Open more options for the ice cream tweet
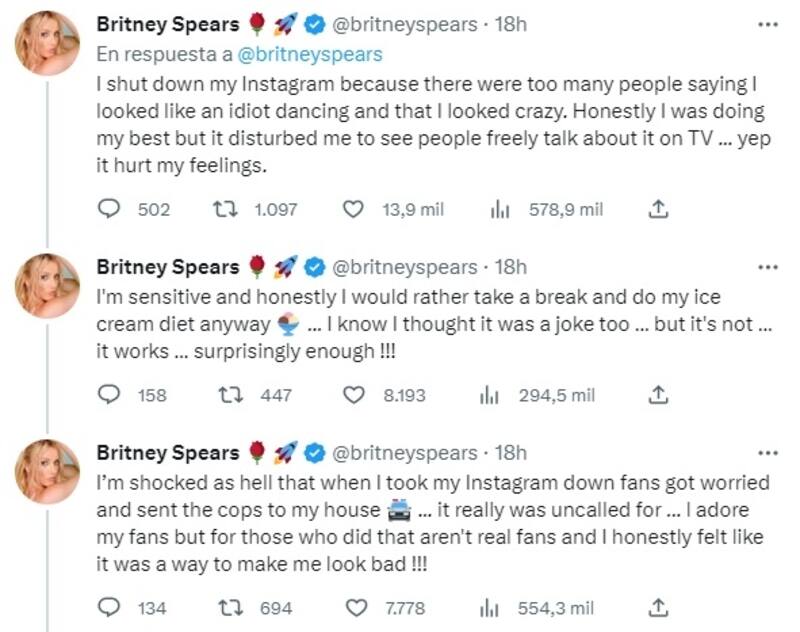The height and width of the screenshot is (632, 800). (768, 267)
